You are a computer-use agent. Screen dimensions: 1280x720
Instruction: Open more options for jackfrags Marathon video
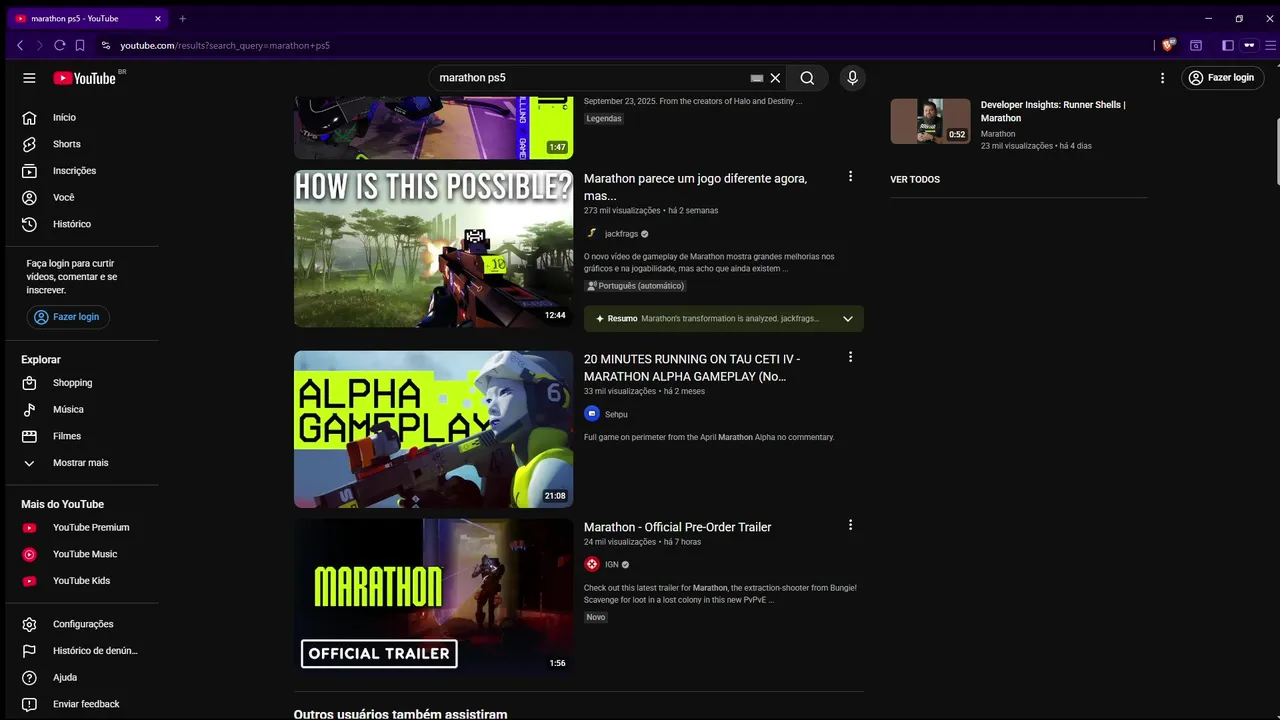[x=850, y=177]
